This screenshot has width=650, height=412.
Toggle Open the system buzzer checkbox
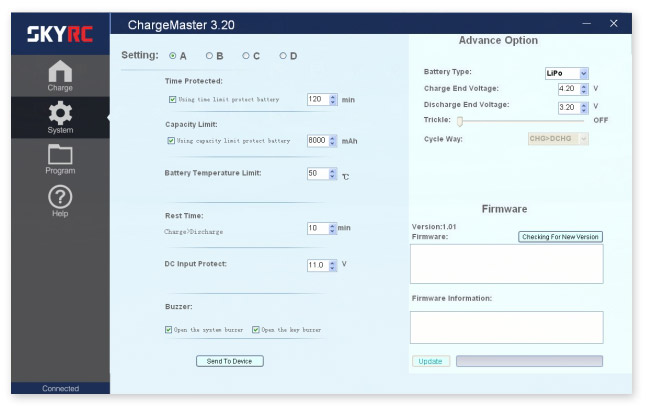pyautogui.click(x=168, y=330)
